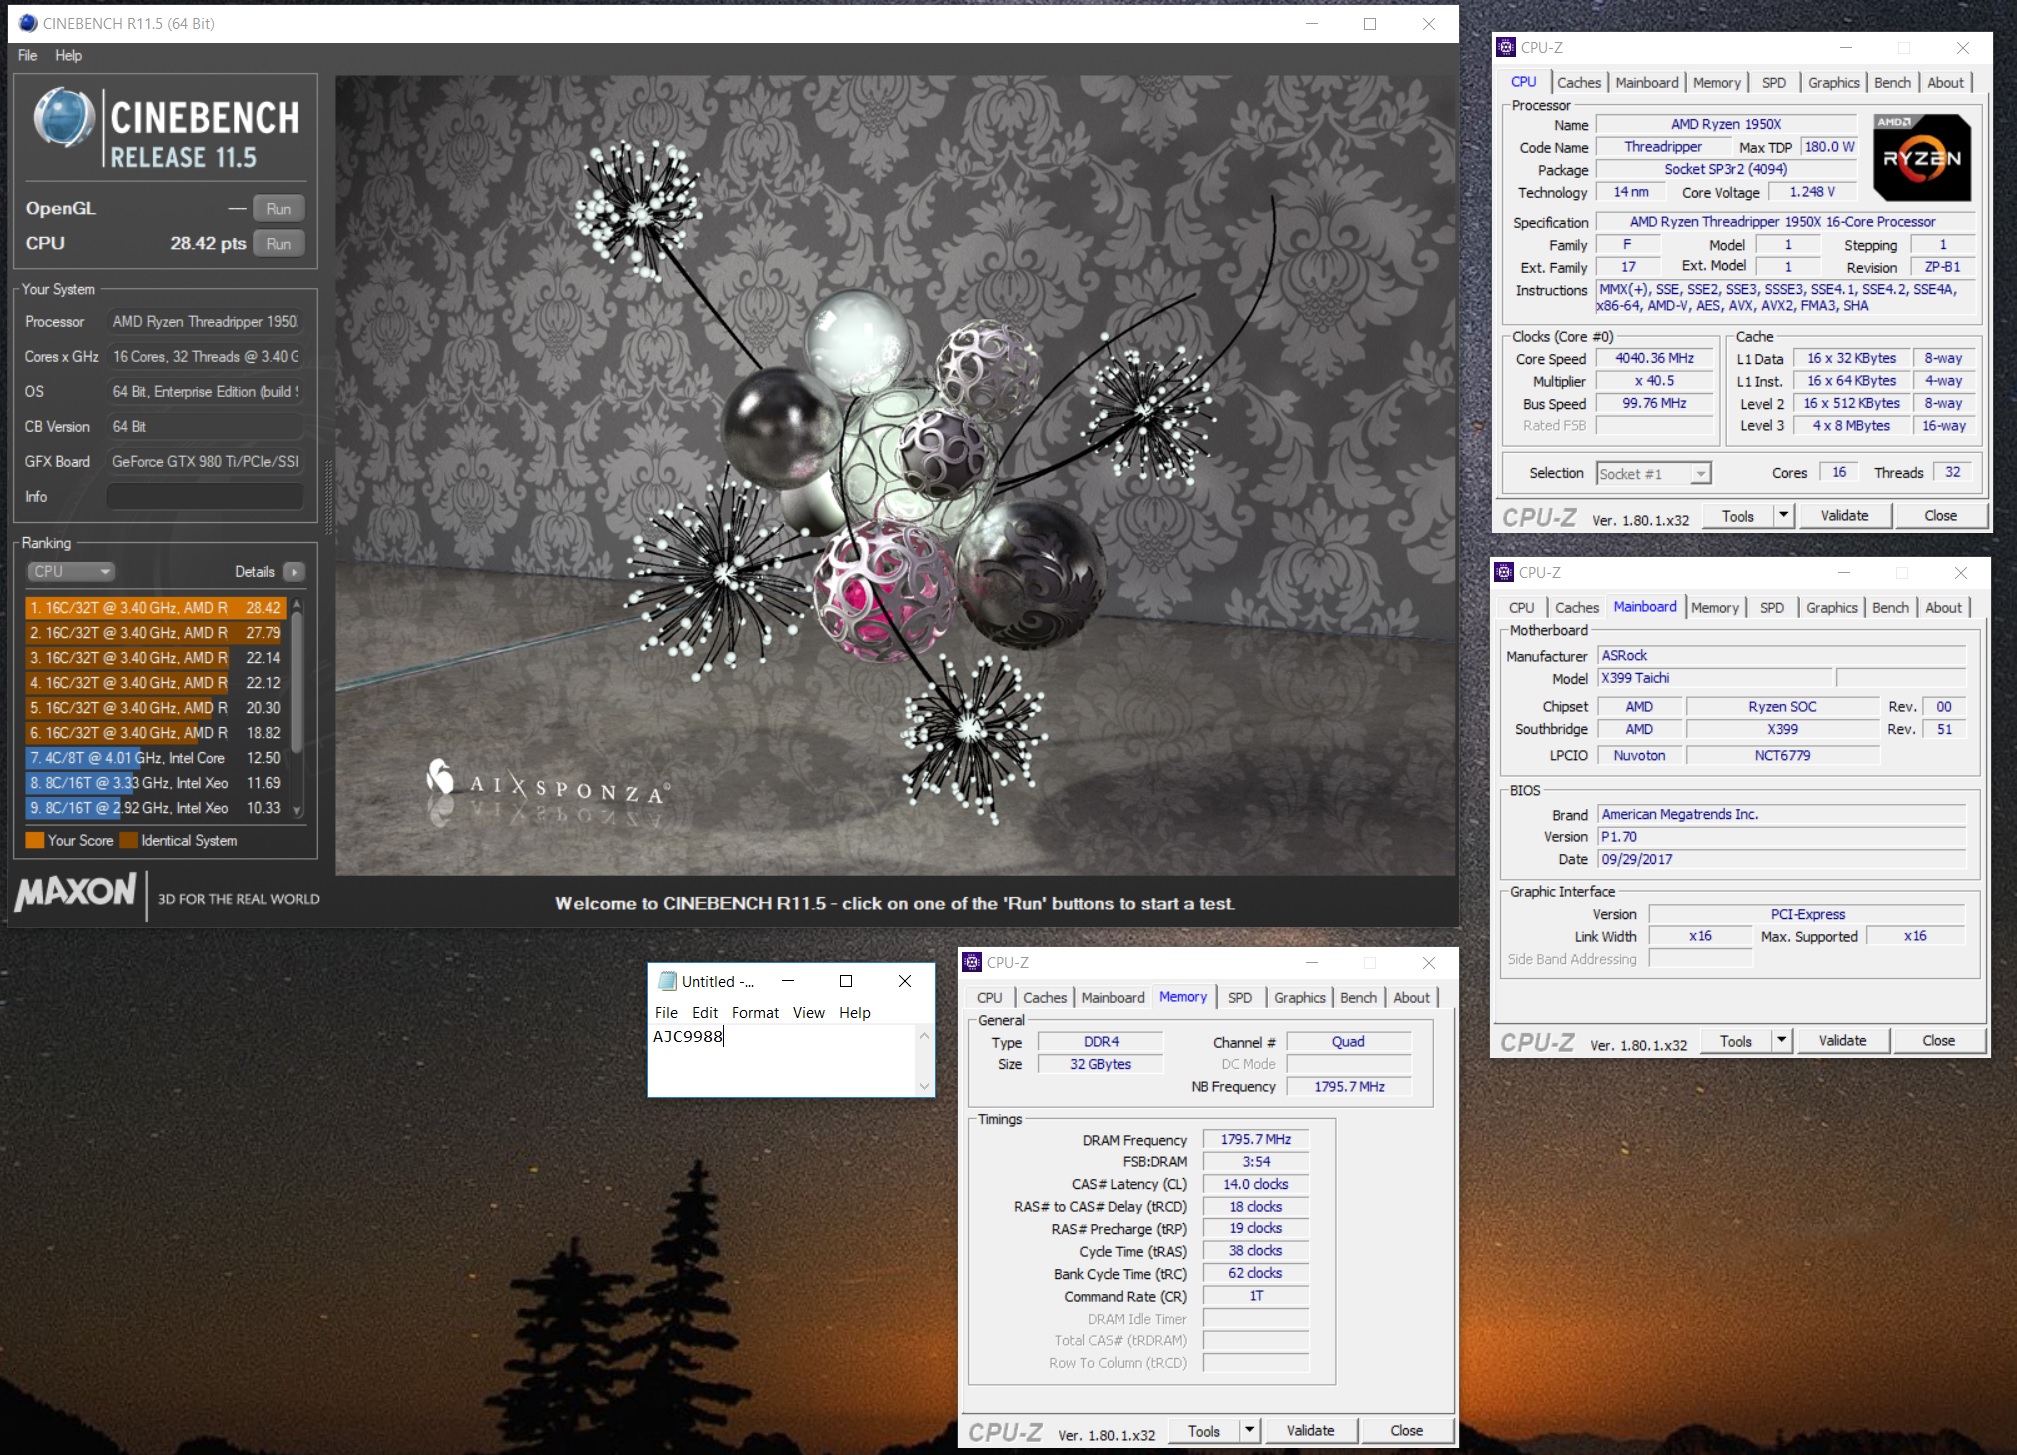This screenshot has height=1455, width=2017.
Task: Click the Notepad title bar icon
Action: (x=667, y=981)
